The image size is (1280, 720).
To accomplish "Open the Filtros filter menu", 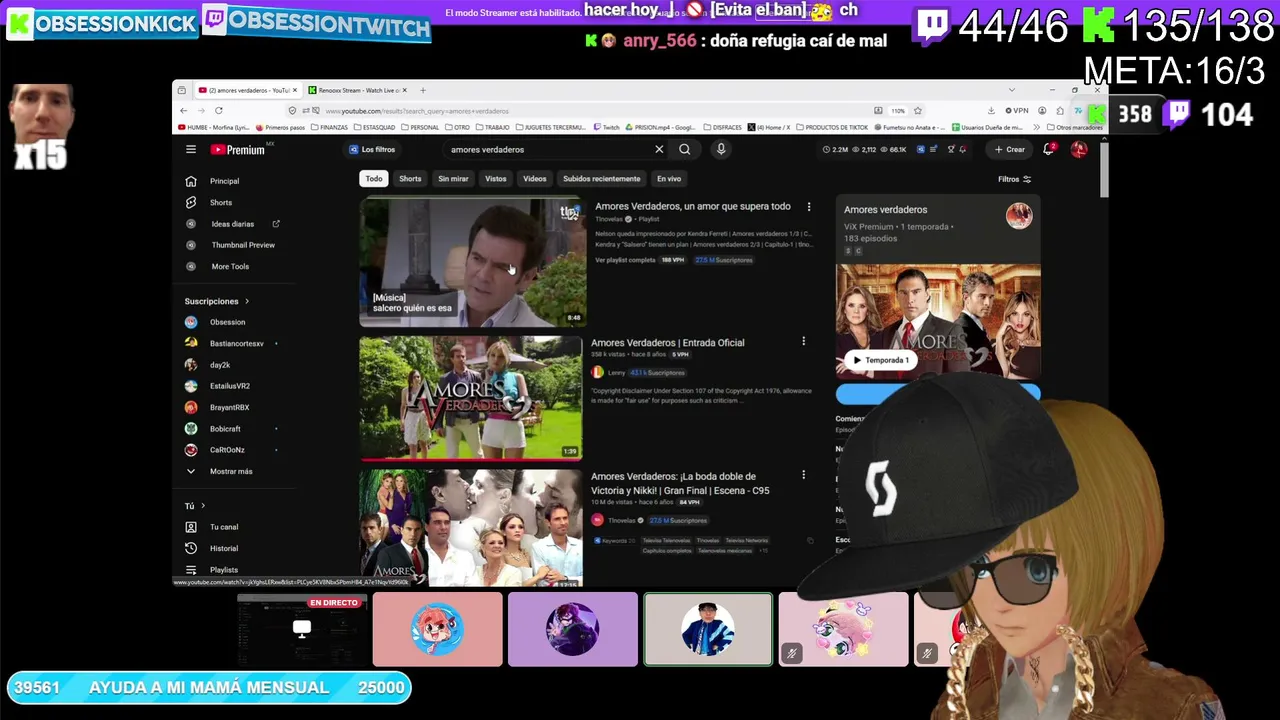I will tap(1014, 179).
